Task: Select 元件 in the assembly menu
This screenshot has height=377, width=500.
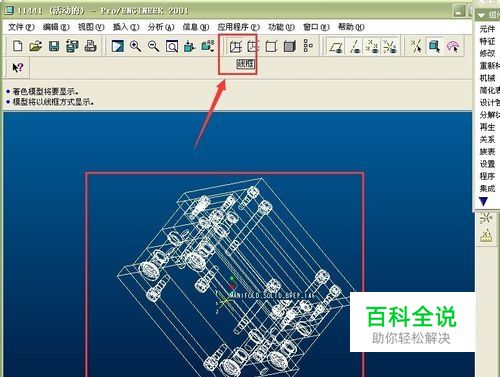Action: (x=487, y=29)
